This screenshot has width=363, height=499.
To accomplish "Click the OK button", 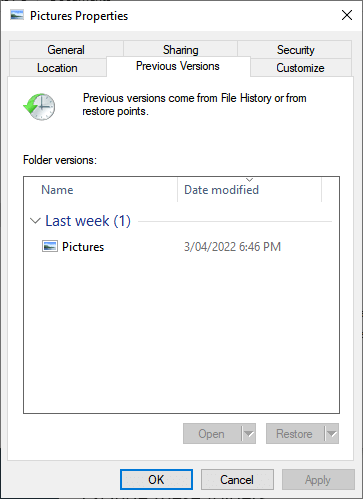I will pos(156,480).
